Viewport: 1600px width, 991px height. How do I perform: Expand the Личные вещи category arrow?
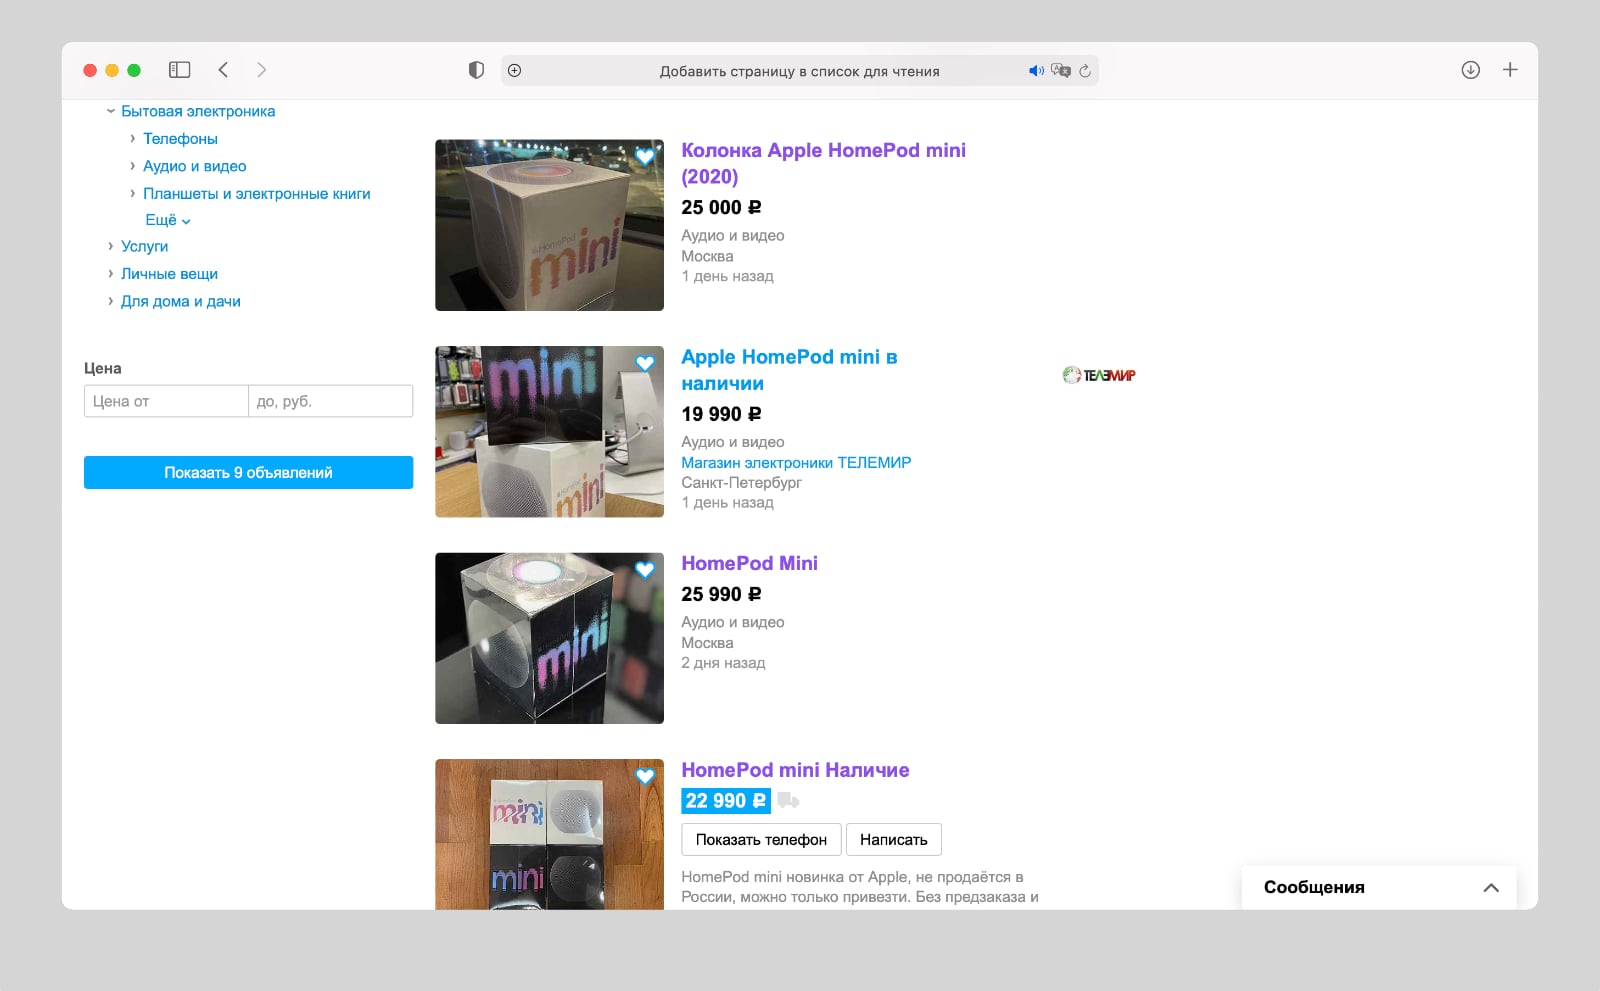coord(111,273)
